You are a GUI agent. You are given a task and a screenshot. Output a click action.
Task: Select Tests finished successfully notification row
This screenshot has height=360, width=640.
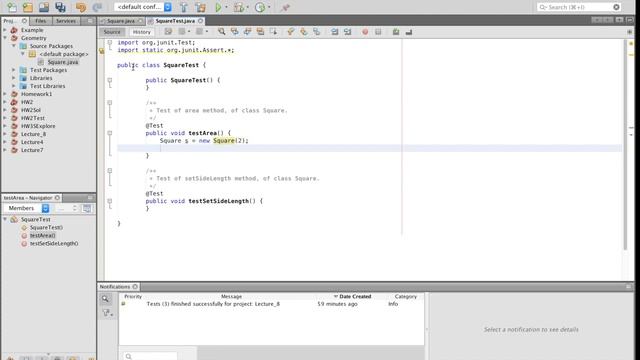[x=271, y=304]
